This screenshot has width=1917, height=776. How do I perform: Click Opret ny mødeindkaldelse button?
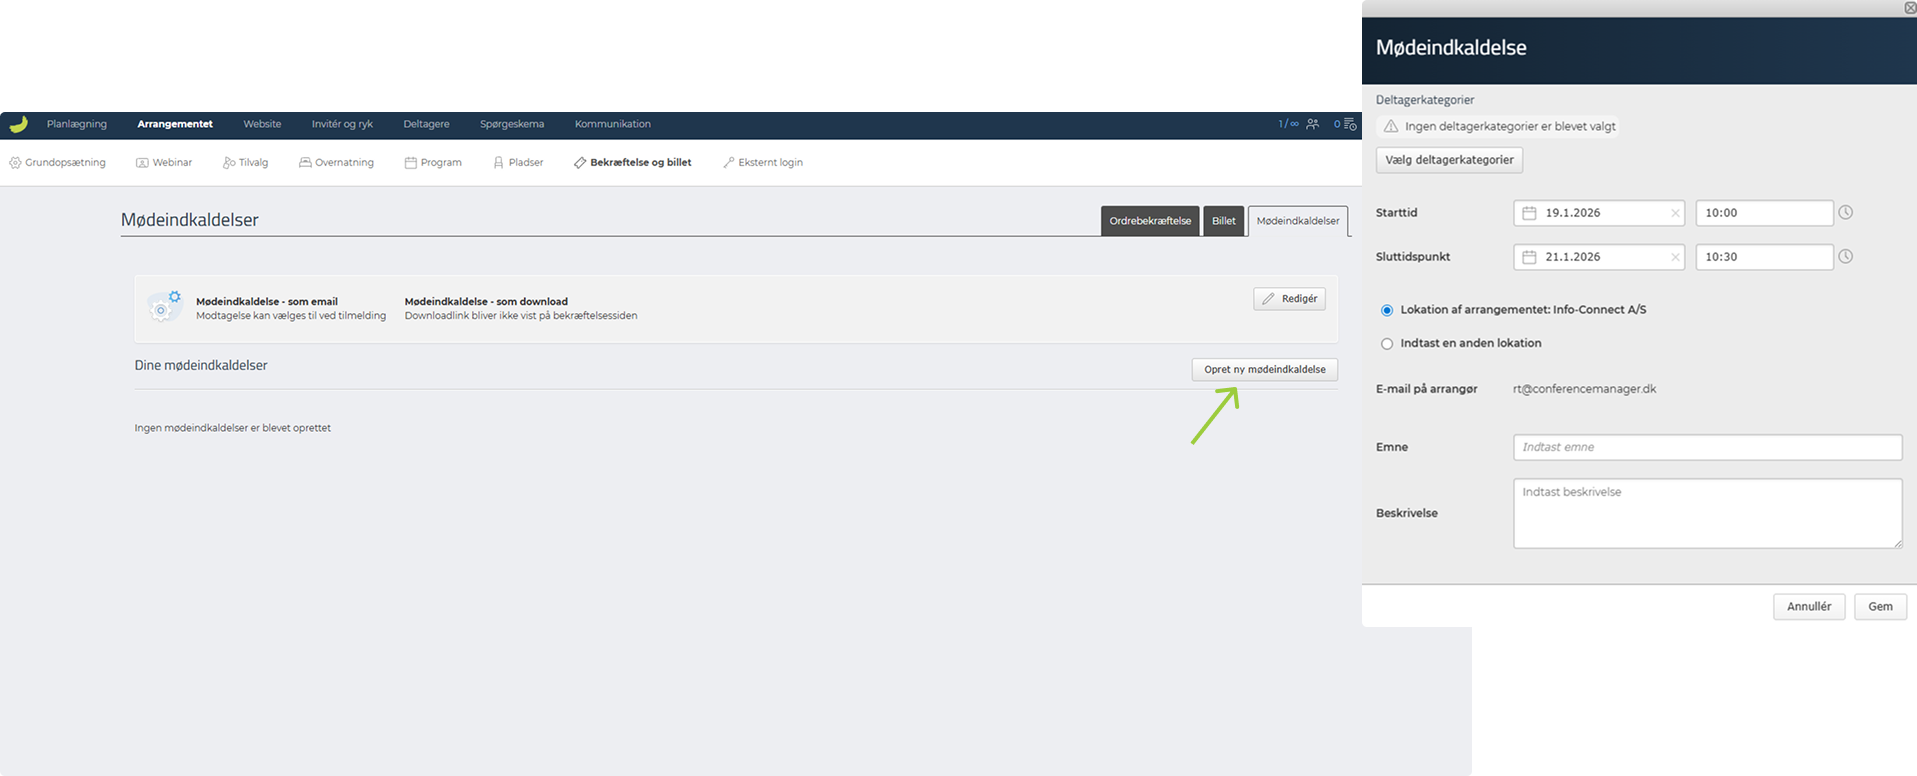[x=1264, y=370]
